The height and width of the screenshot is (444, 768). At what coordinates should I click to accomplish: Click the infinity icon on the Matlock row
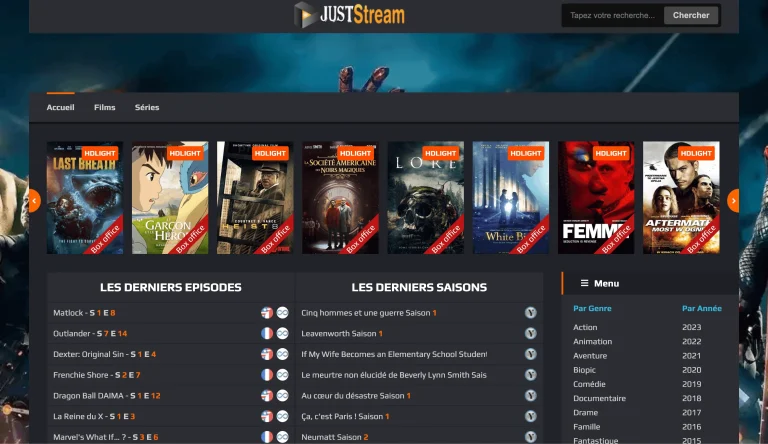282,313
